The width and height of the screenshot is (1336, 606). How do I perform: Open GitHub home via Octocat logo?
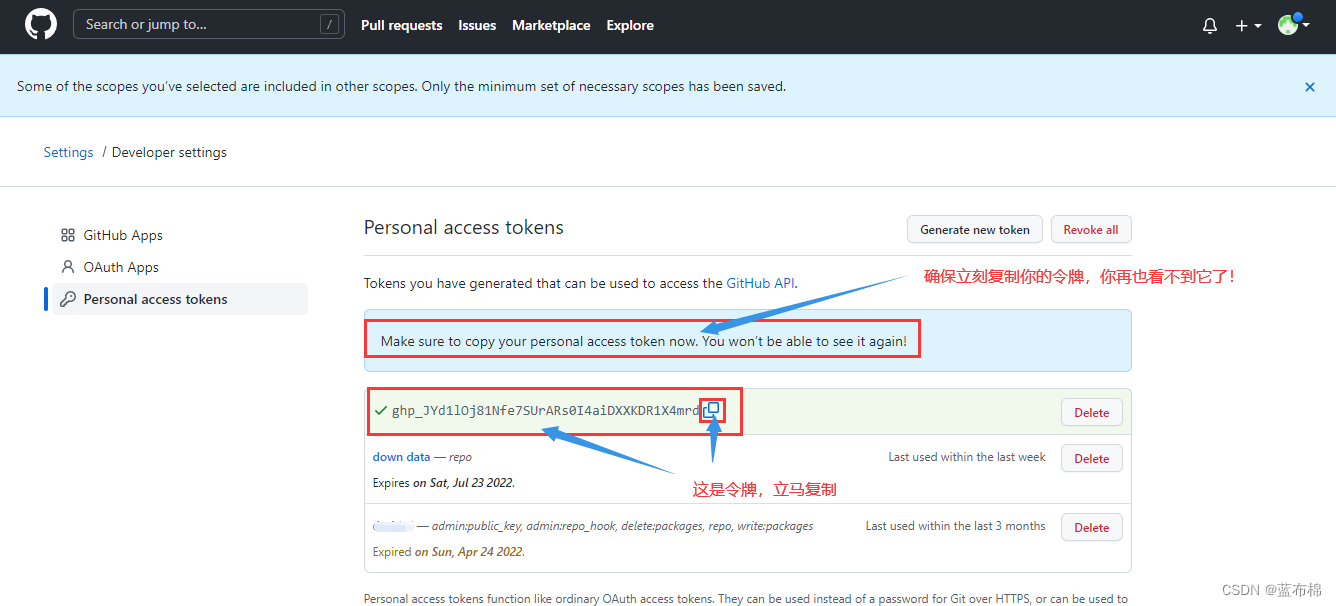41,25
